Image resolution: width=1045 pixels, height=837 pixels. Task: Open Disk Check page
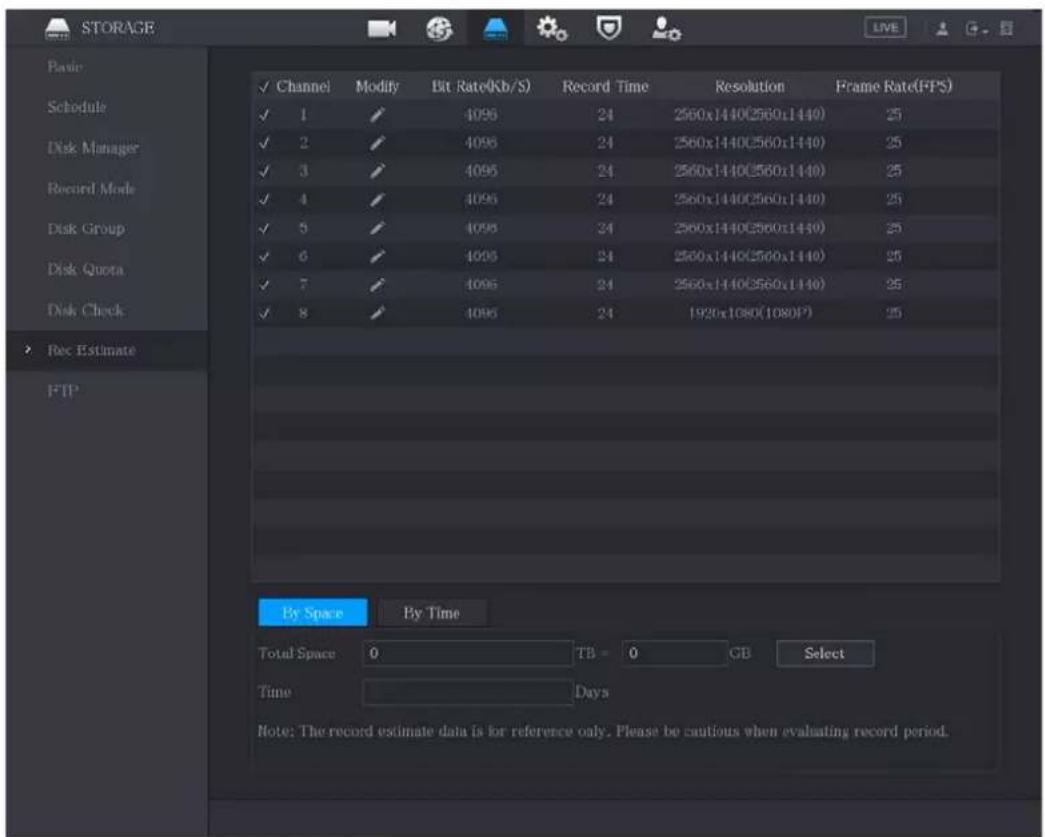tap(85, 310)
